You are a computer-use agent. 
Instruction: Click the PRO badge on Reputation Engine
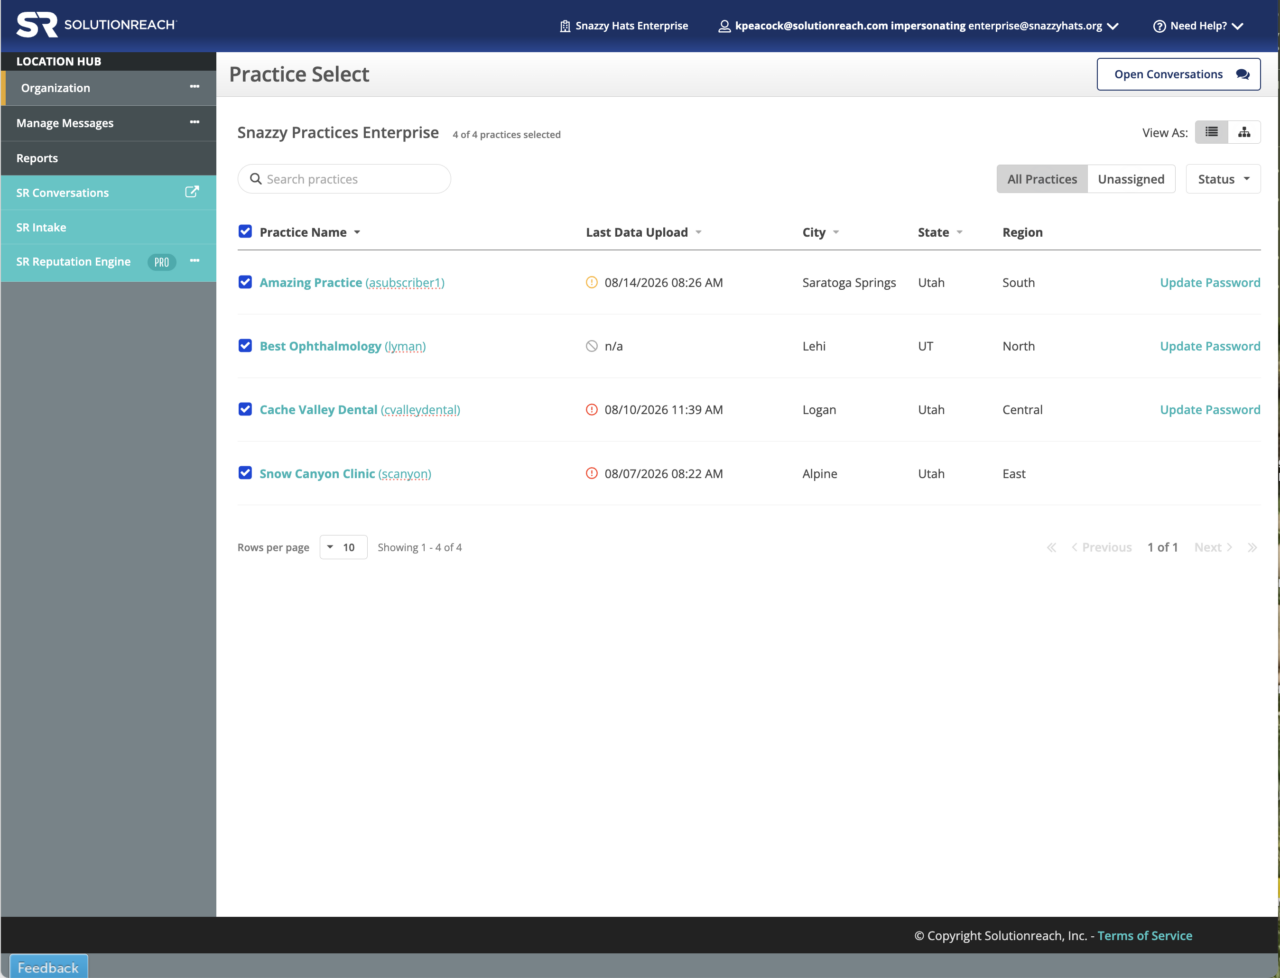pos(162,262)
